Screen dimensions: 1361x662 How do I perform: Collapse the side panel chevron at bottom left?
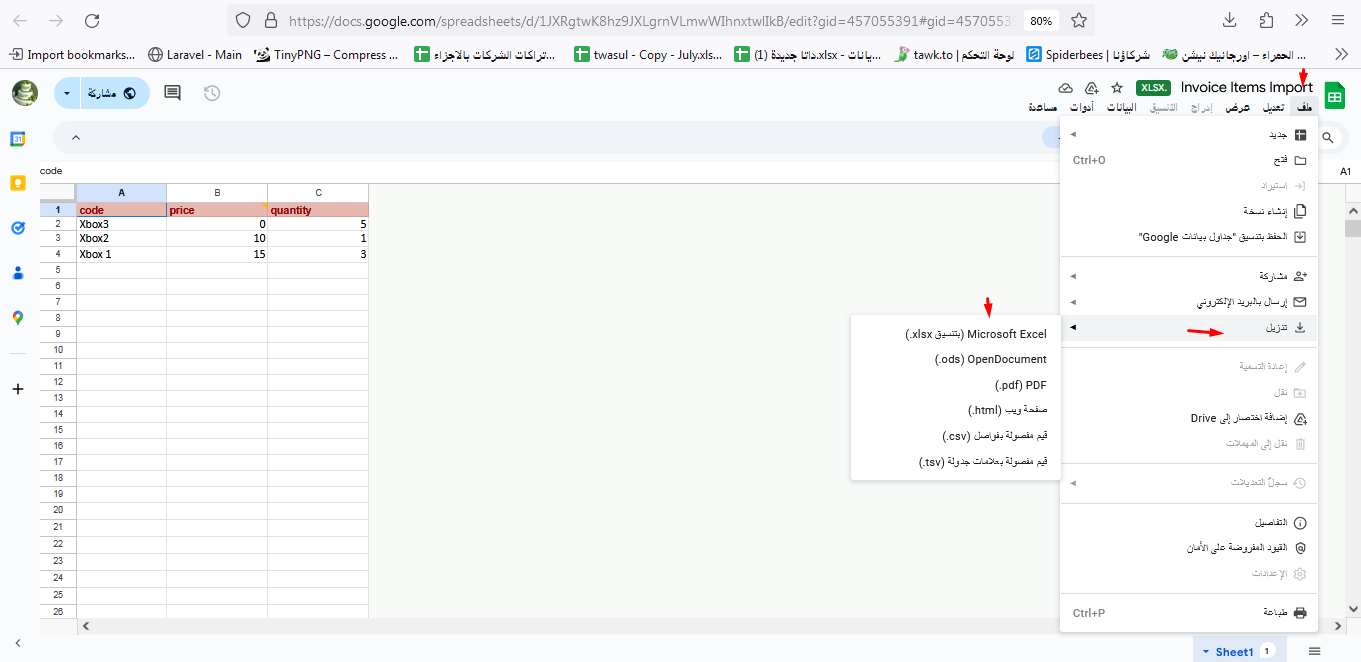17,643
